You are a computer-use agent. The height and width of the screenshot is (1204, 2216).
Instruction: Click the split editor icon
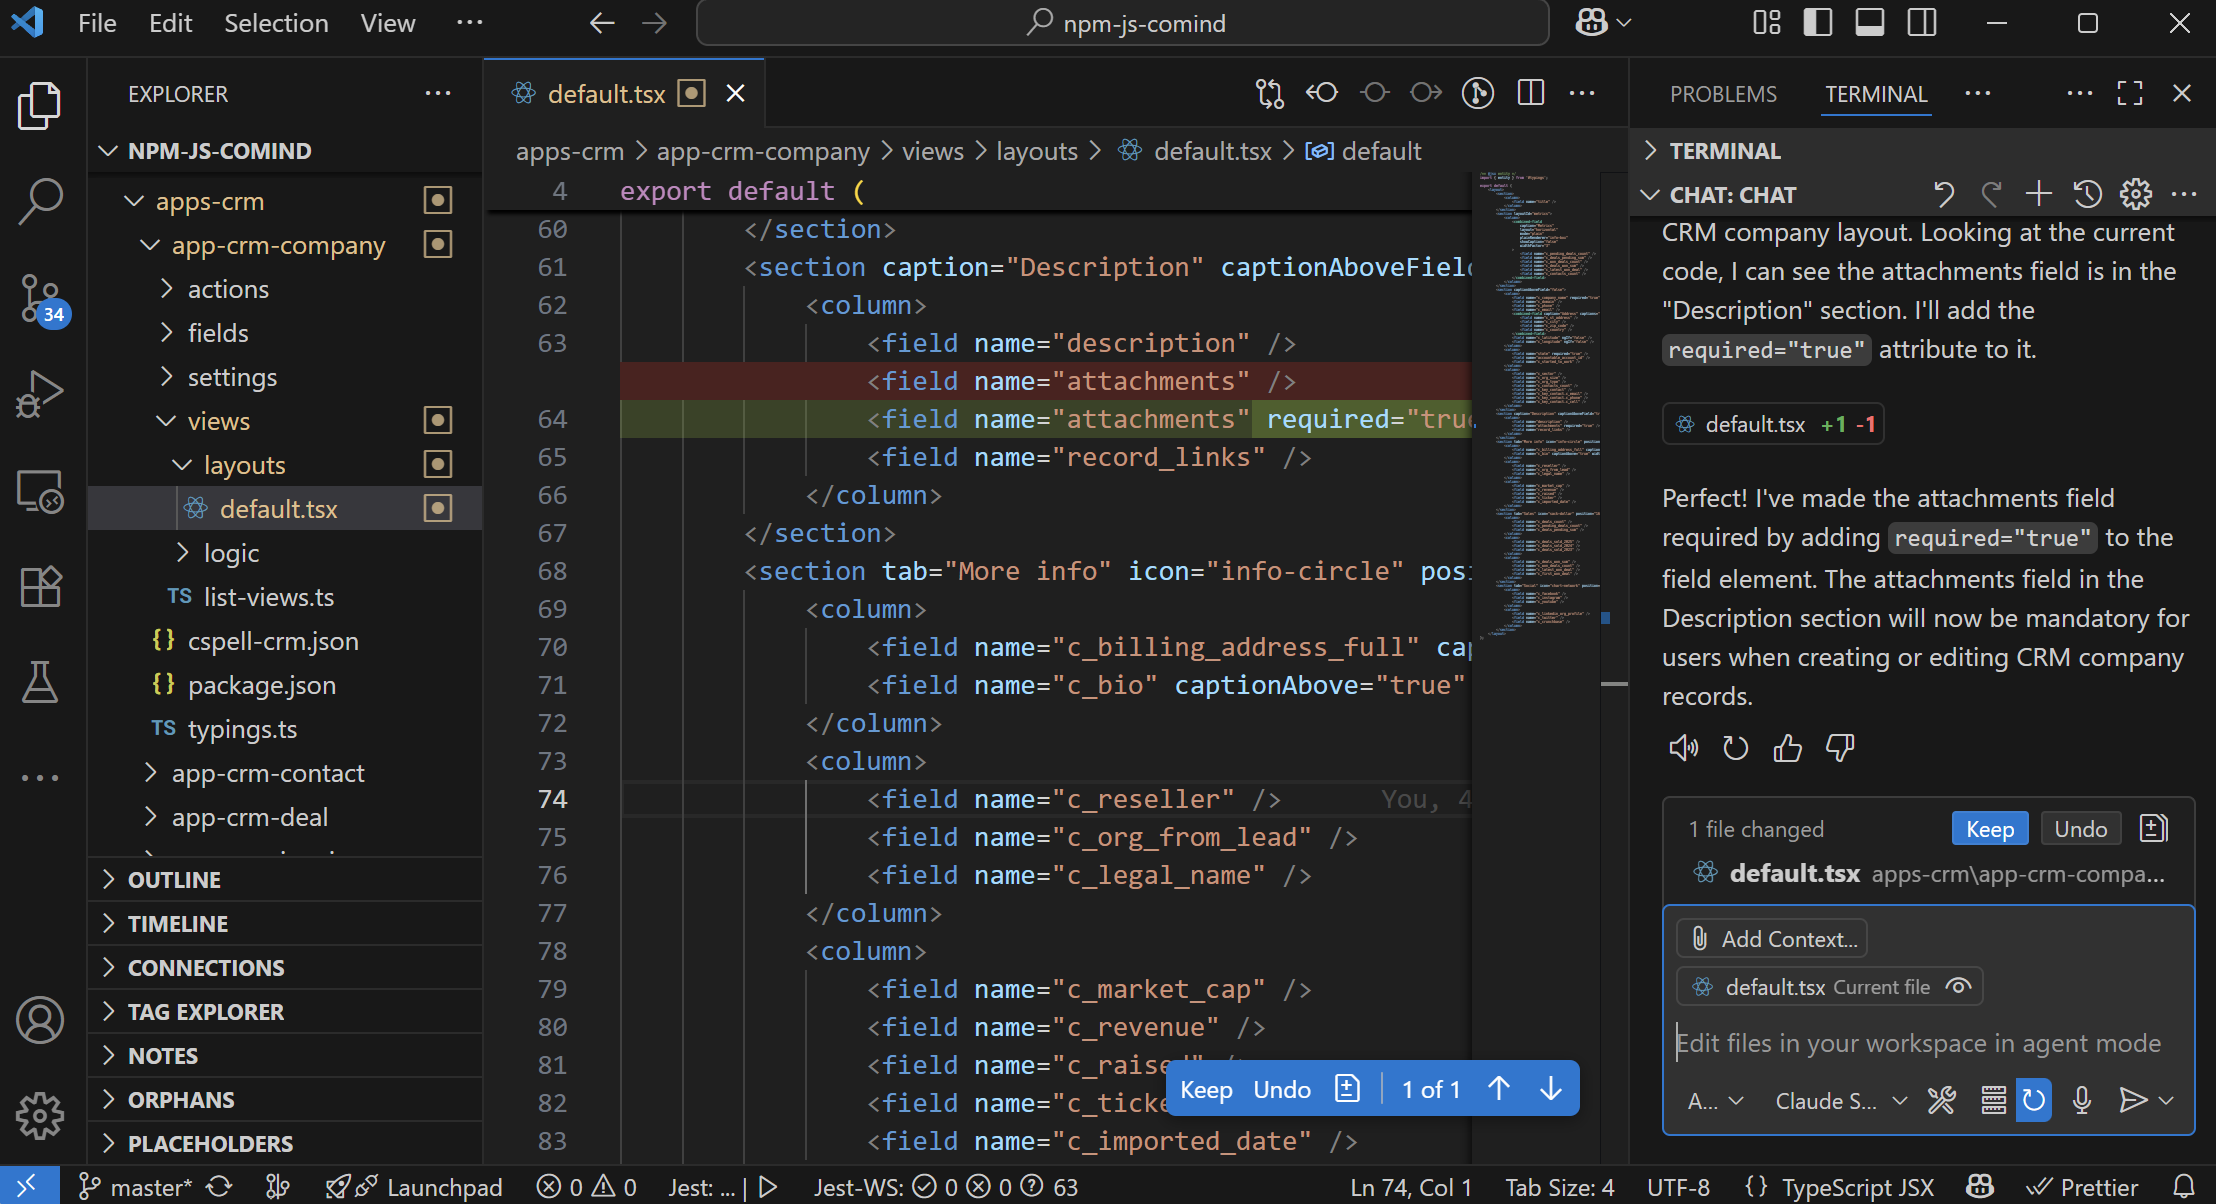tap(1531, 92)
